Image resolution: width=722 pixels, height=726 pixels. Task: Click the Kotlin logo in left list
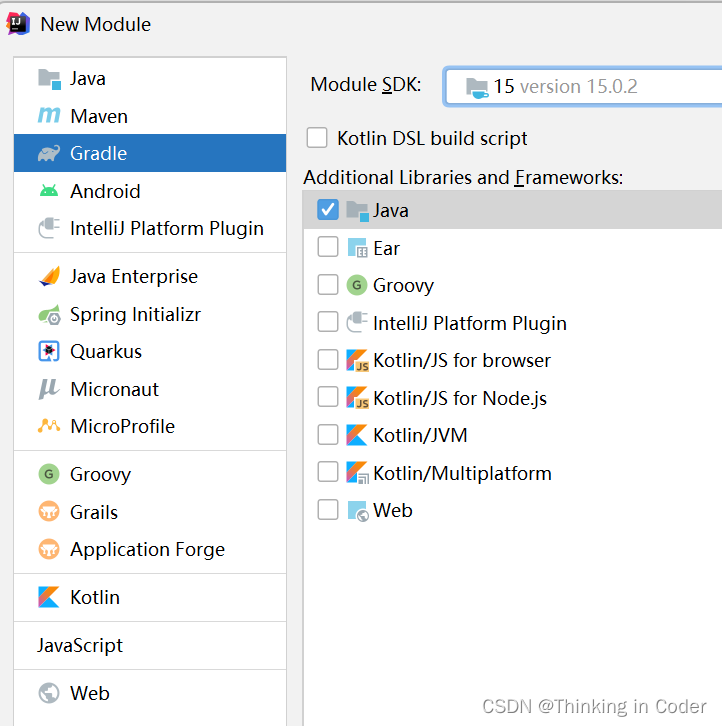49,597
